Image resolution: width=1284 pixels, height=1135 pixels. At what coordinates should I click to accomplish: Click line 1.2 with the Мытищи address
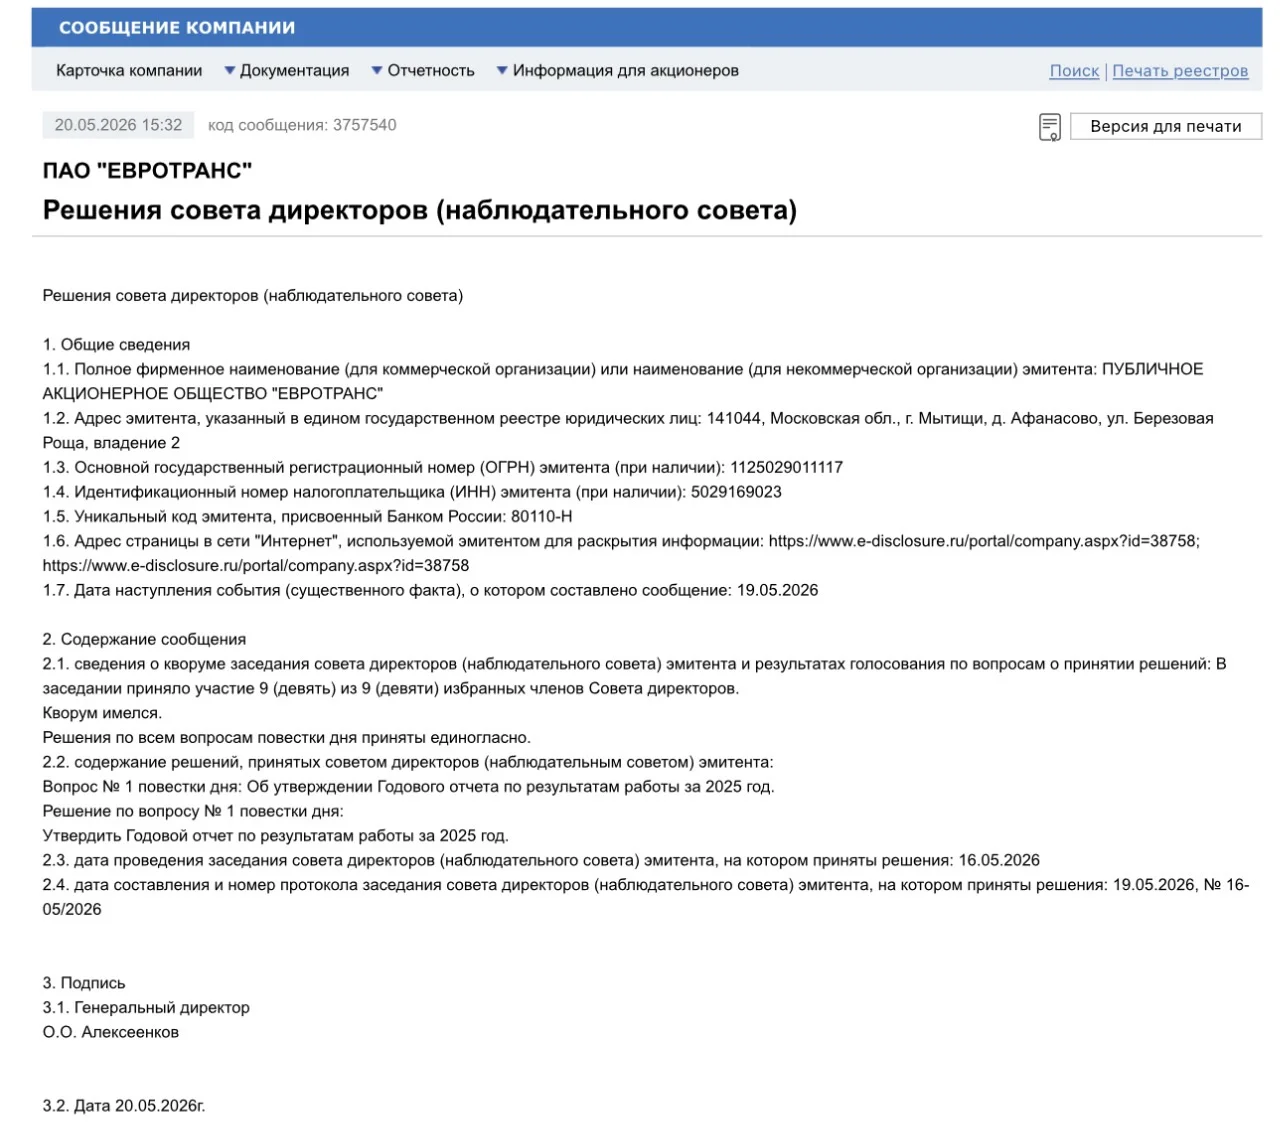click(628, 430)
